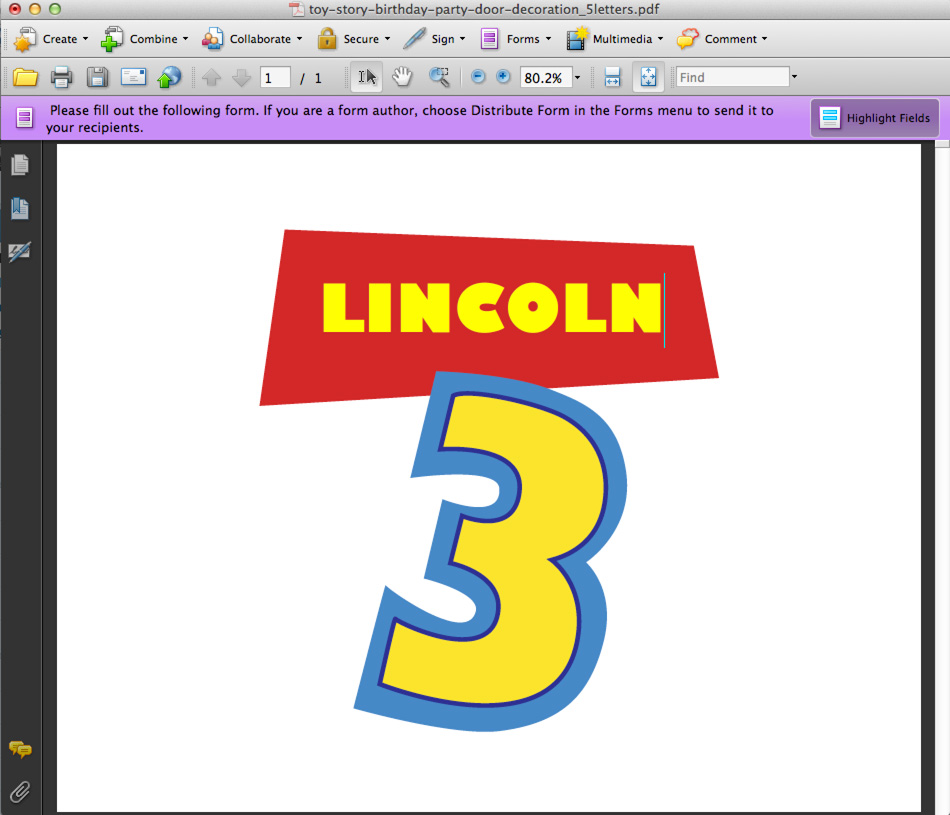
Task: Click the Multimedia filmstrip icon
Action: pyautogui.click(x=577, y=39)
